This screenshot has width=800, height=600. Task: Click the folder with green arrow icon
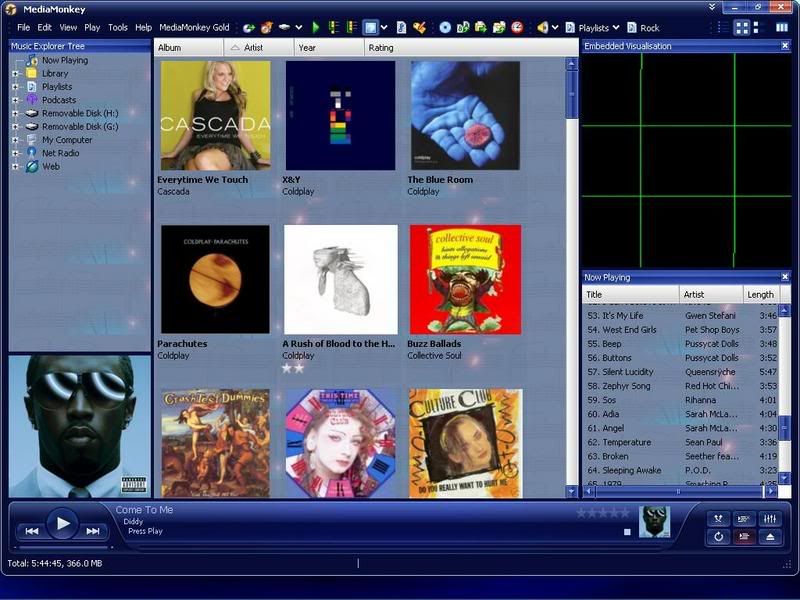tap(481, 28)
